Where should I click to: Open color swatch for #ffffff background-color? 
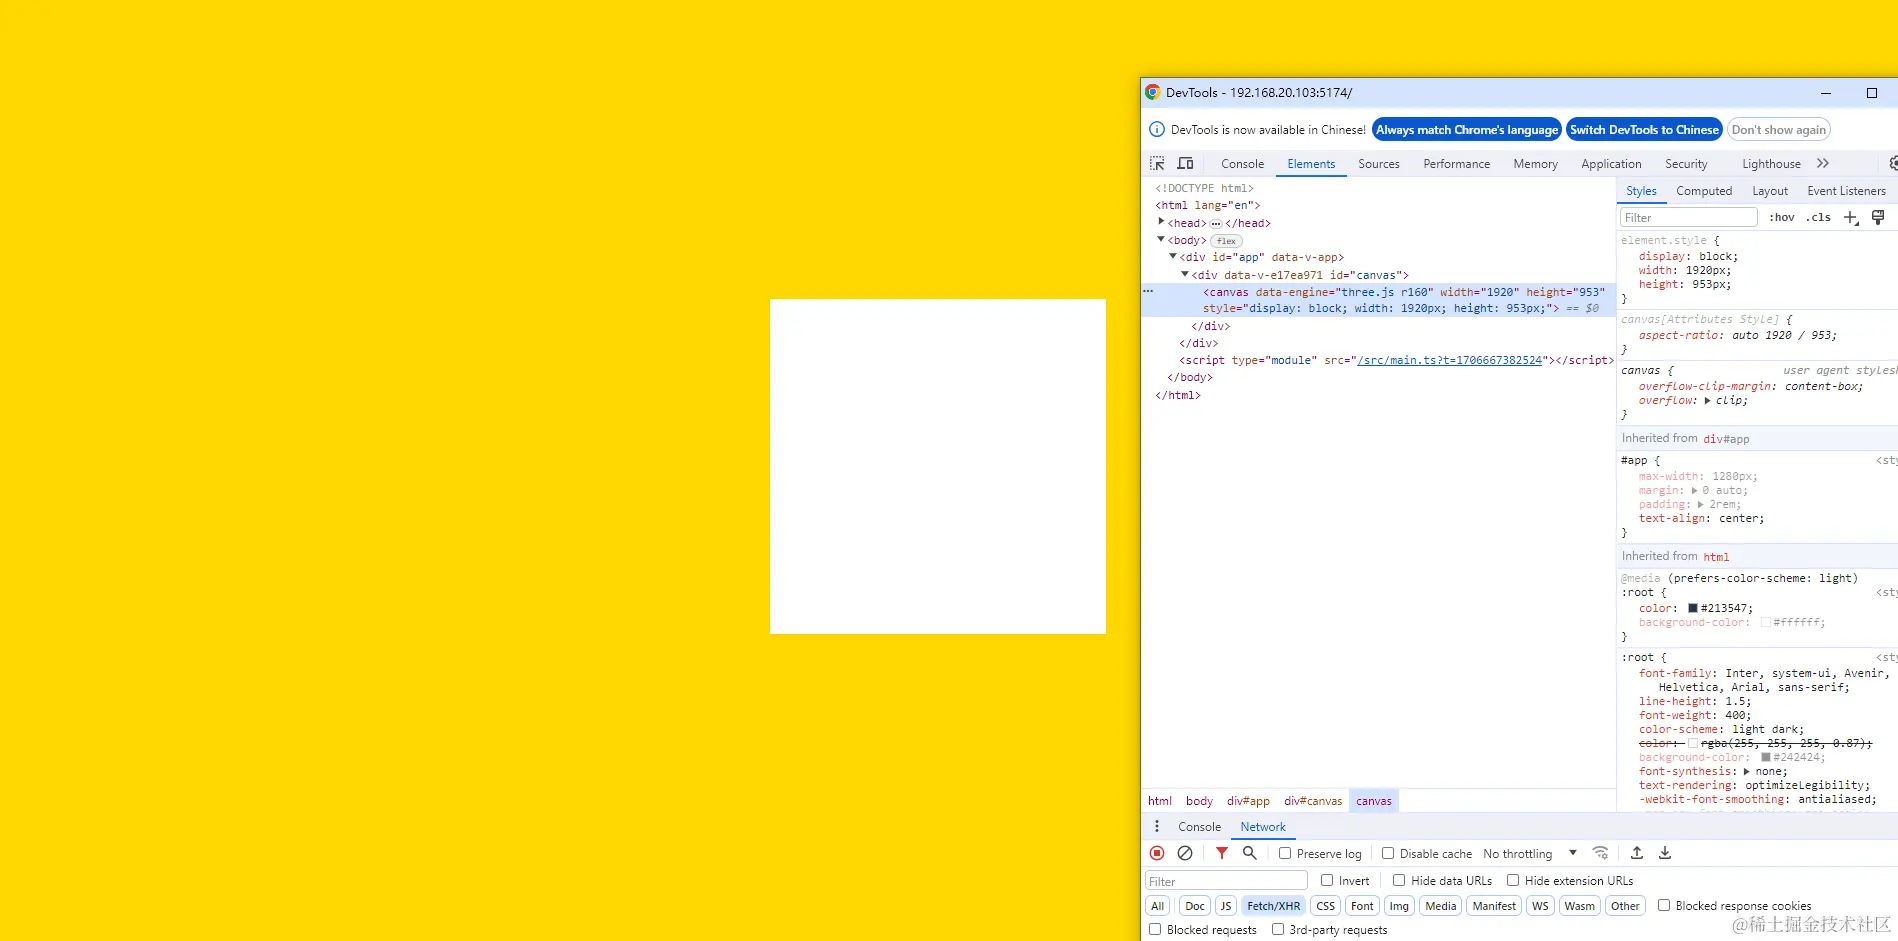pos(1766,622)
